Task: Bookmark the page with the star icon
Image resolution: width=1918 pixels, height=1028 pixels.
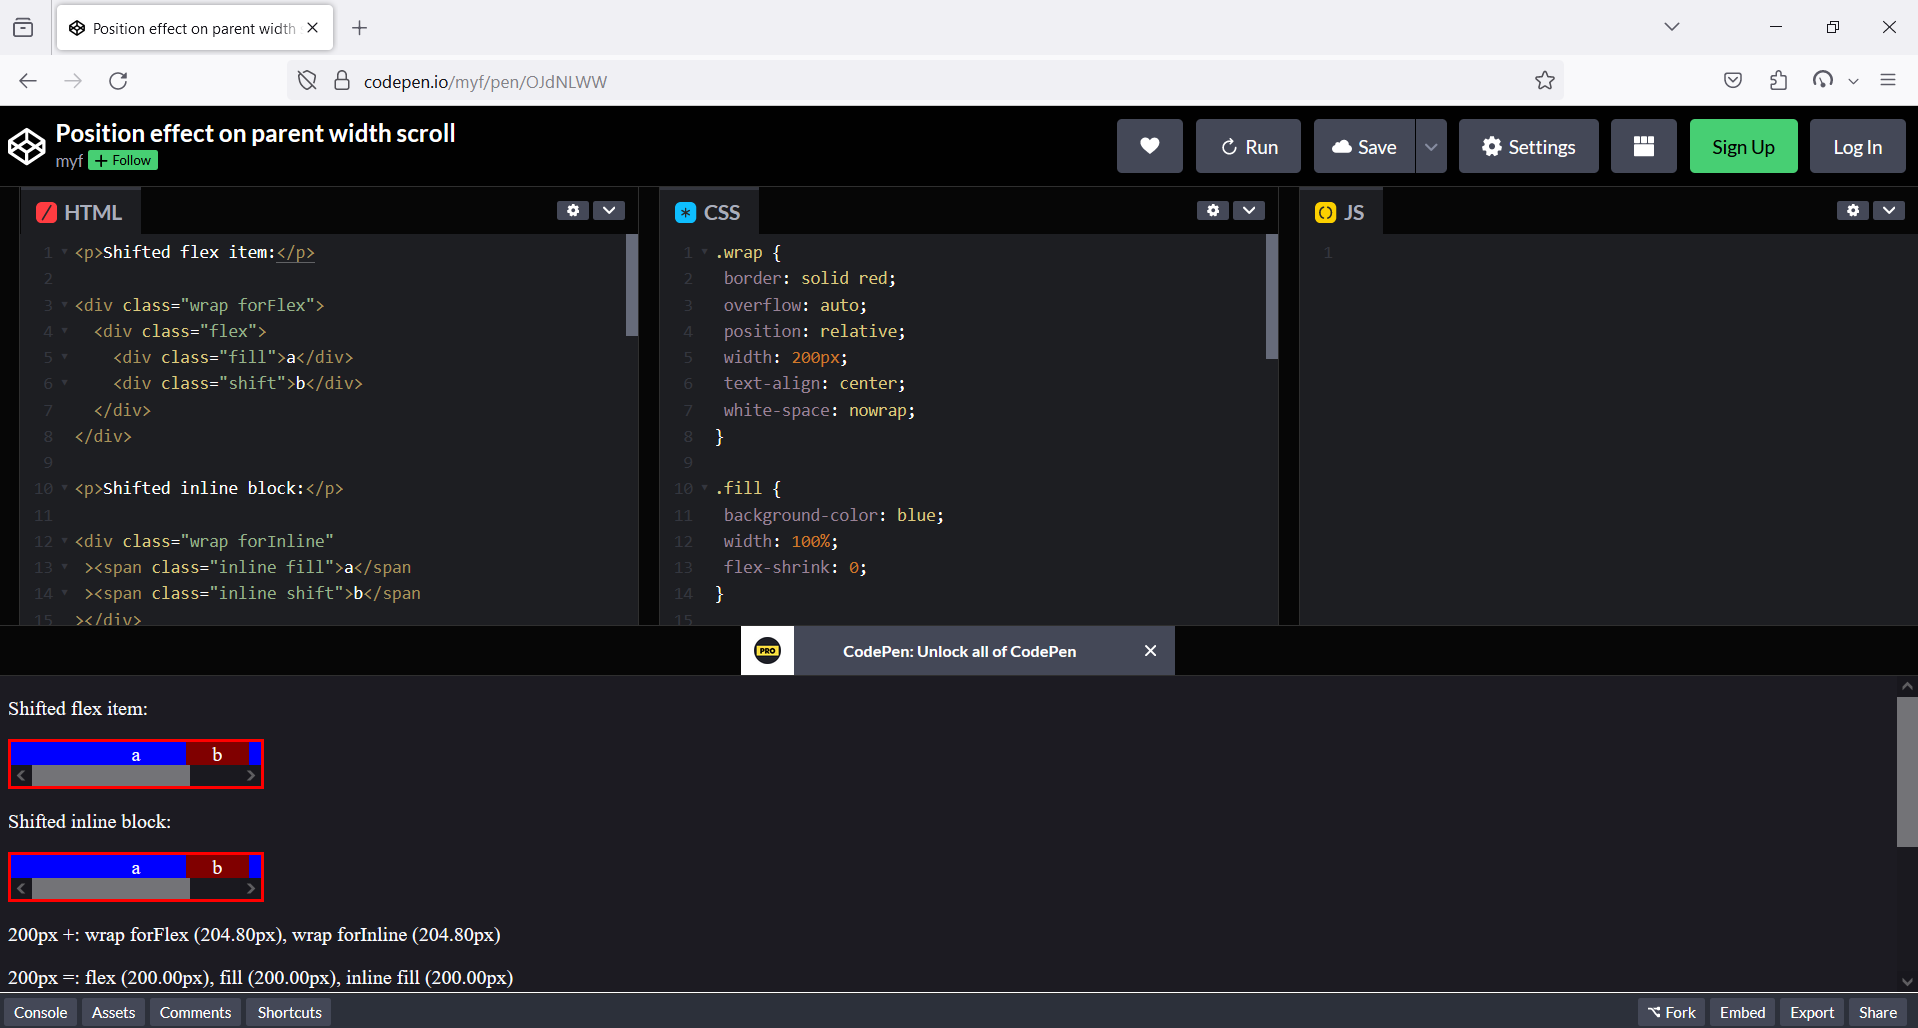Action: (x=1544, y=80)
